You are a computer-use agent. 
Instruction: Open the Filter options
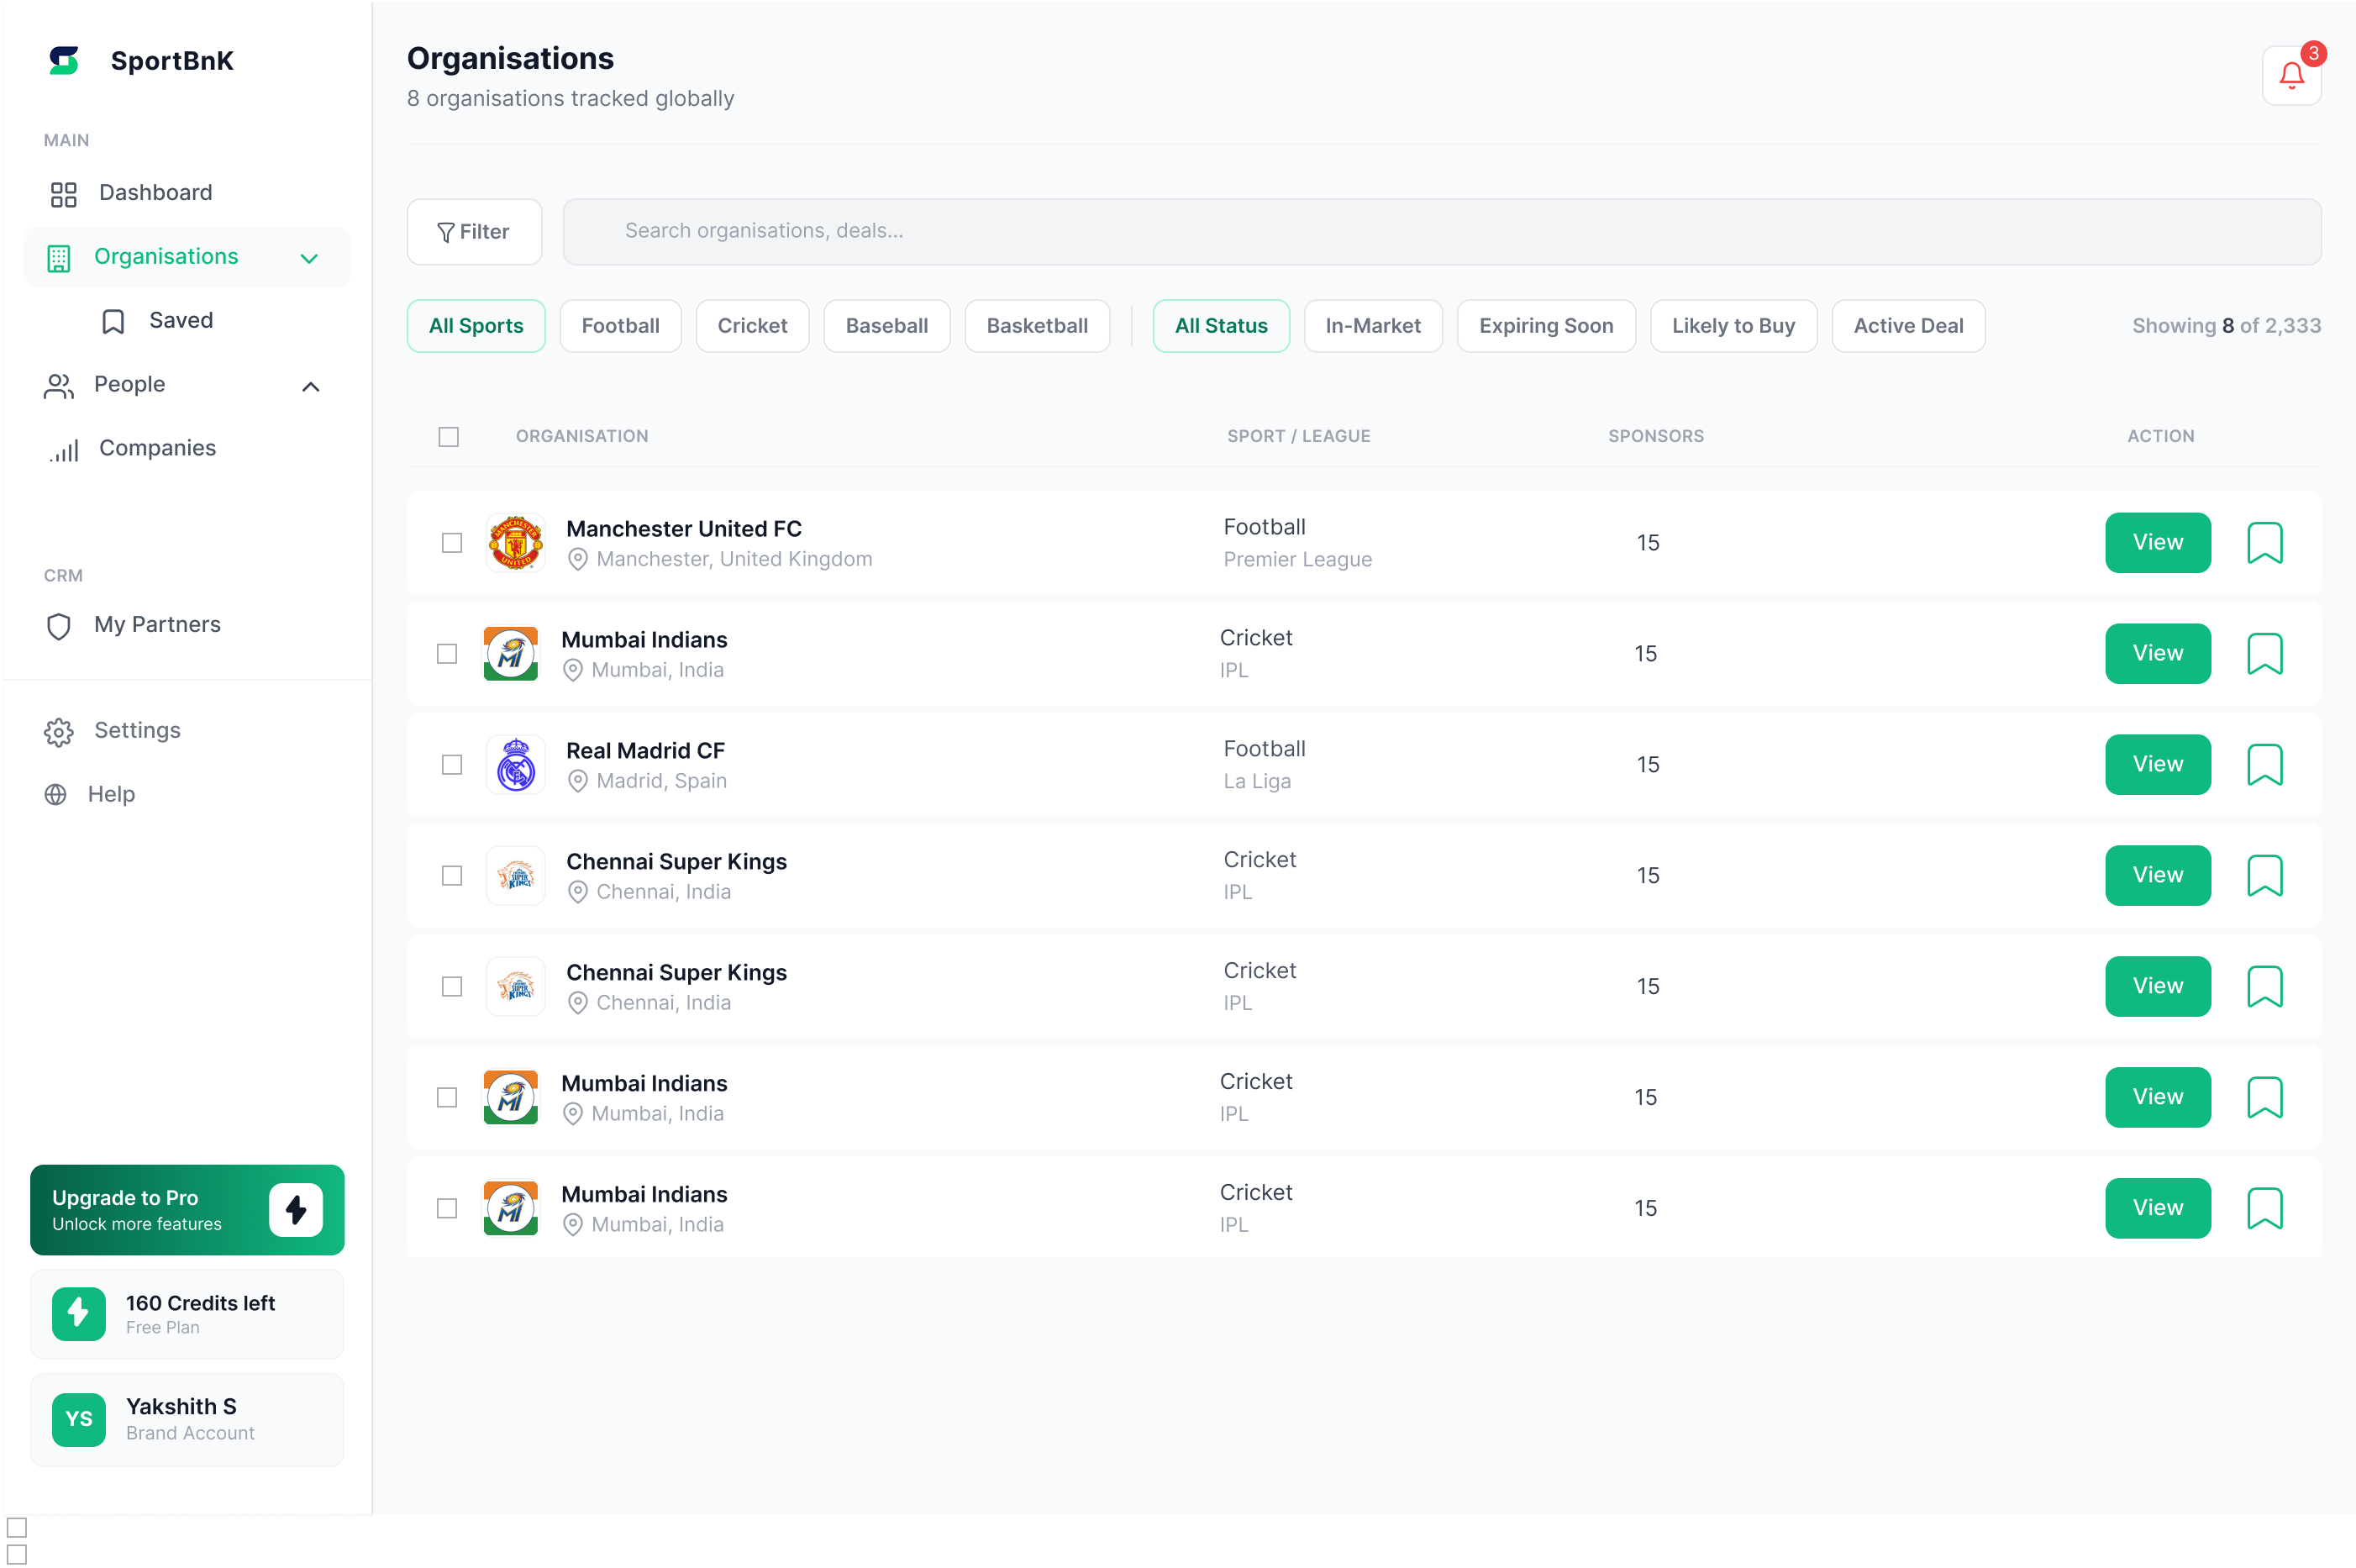point(474,232)
